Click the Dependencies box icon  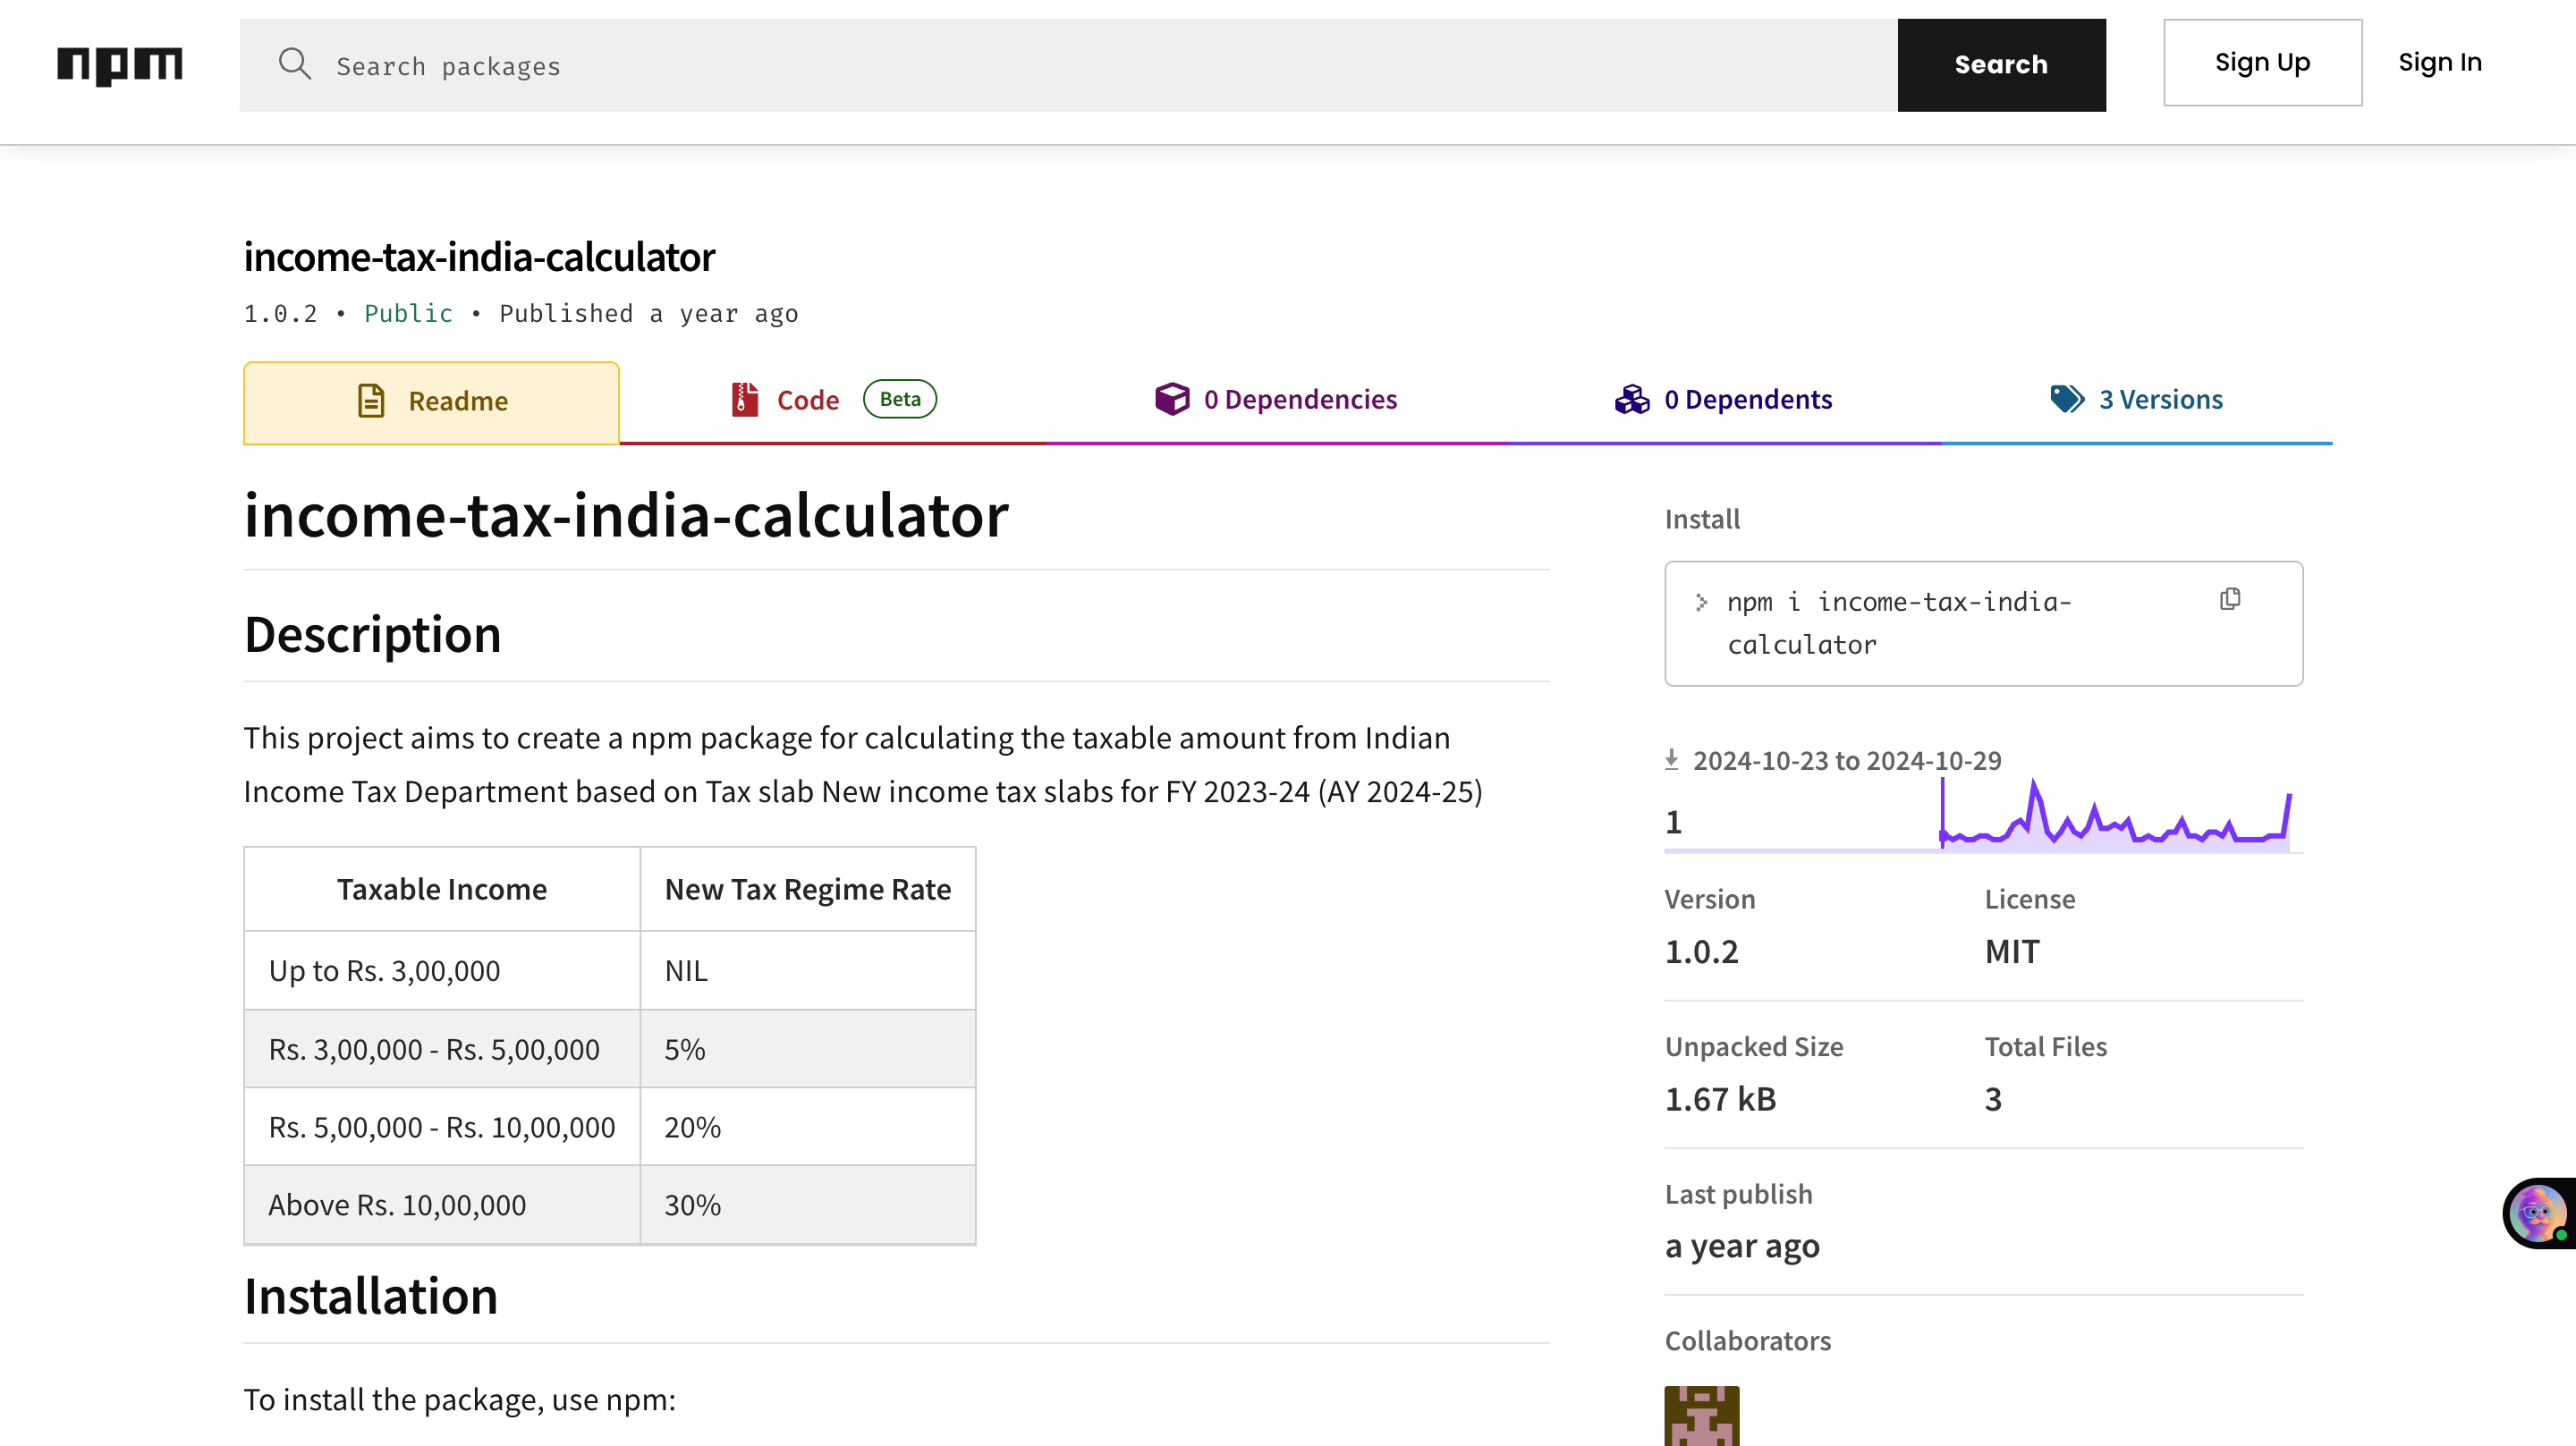pyautogui.click(x=1172, y=399)
